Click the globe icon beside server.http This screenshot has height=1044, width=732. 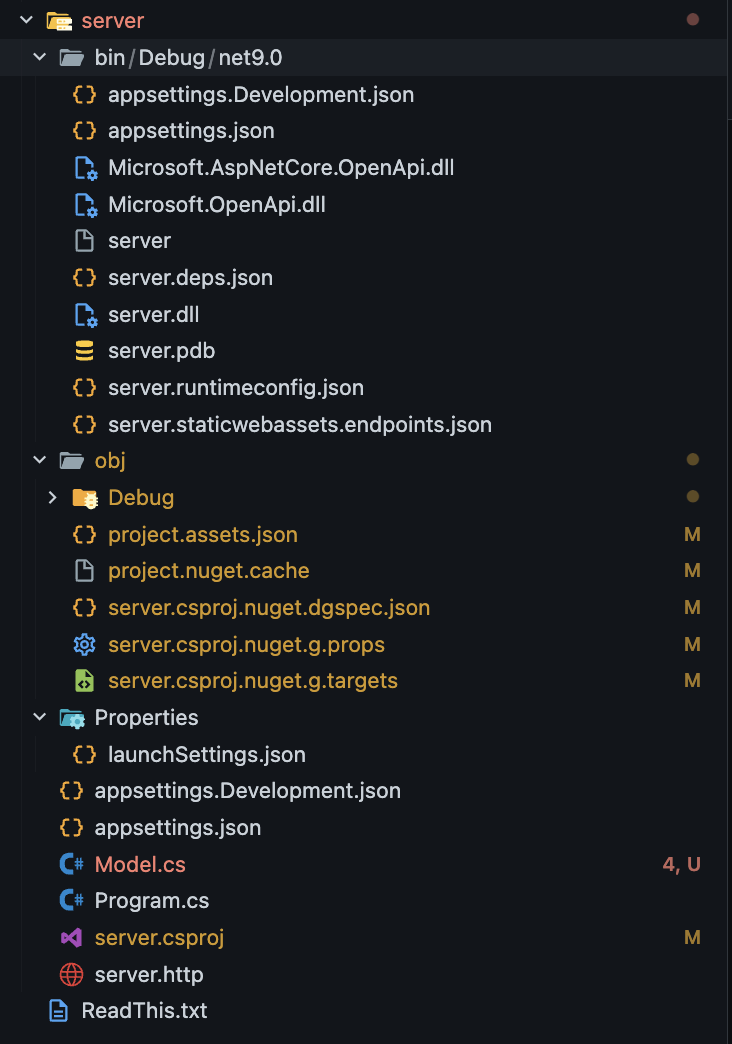tap(71, 974)
